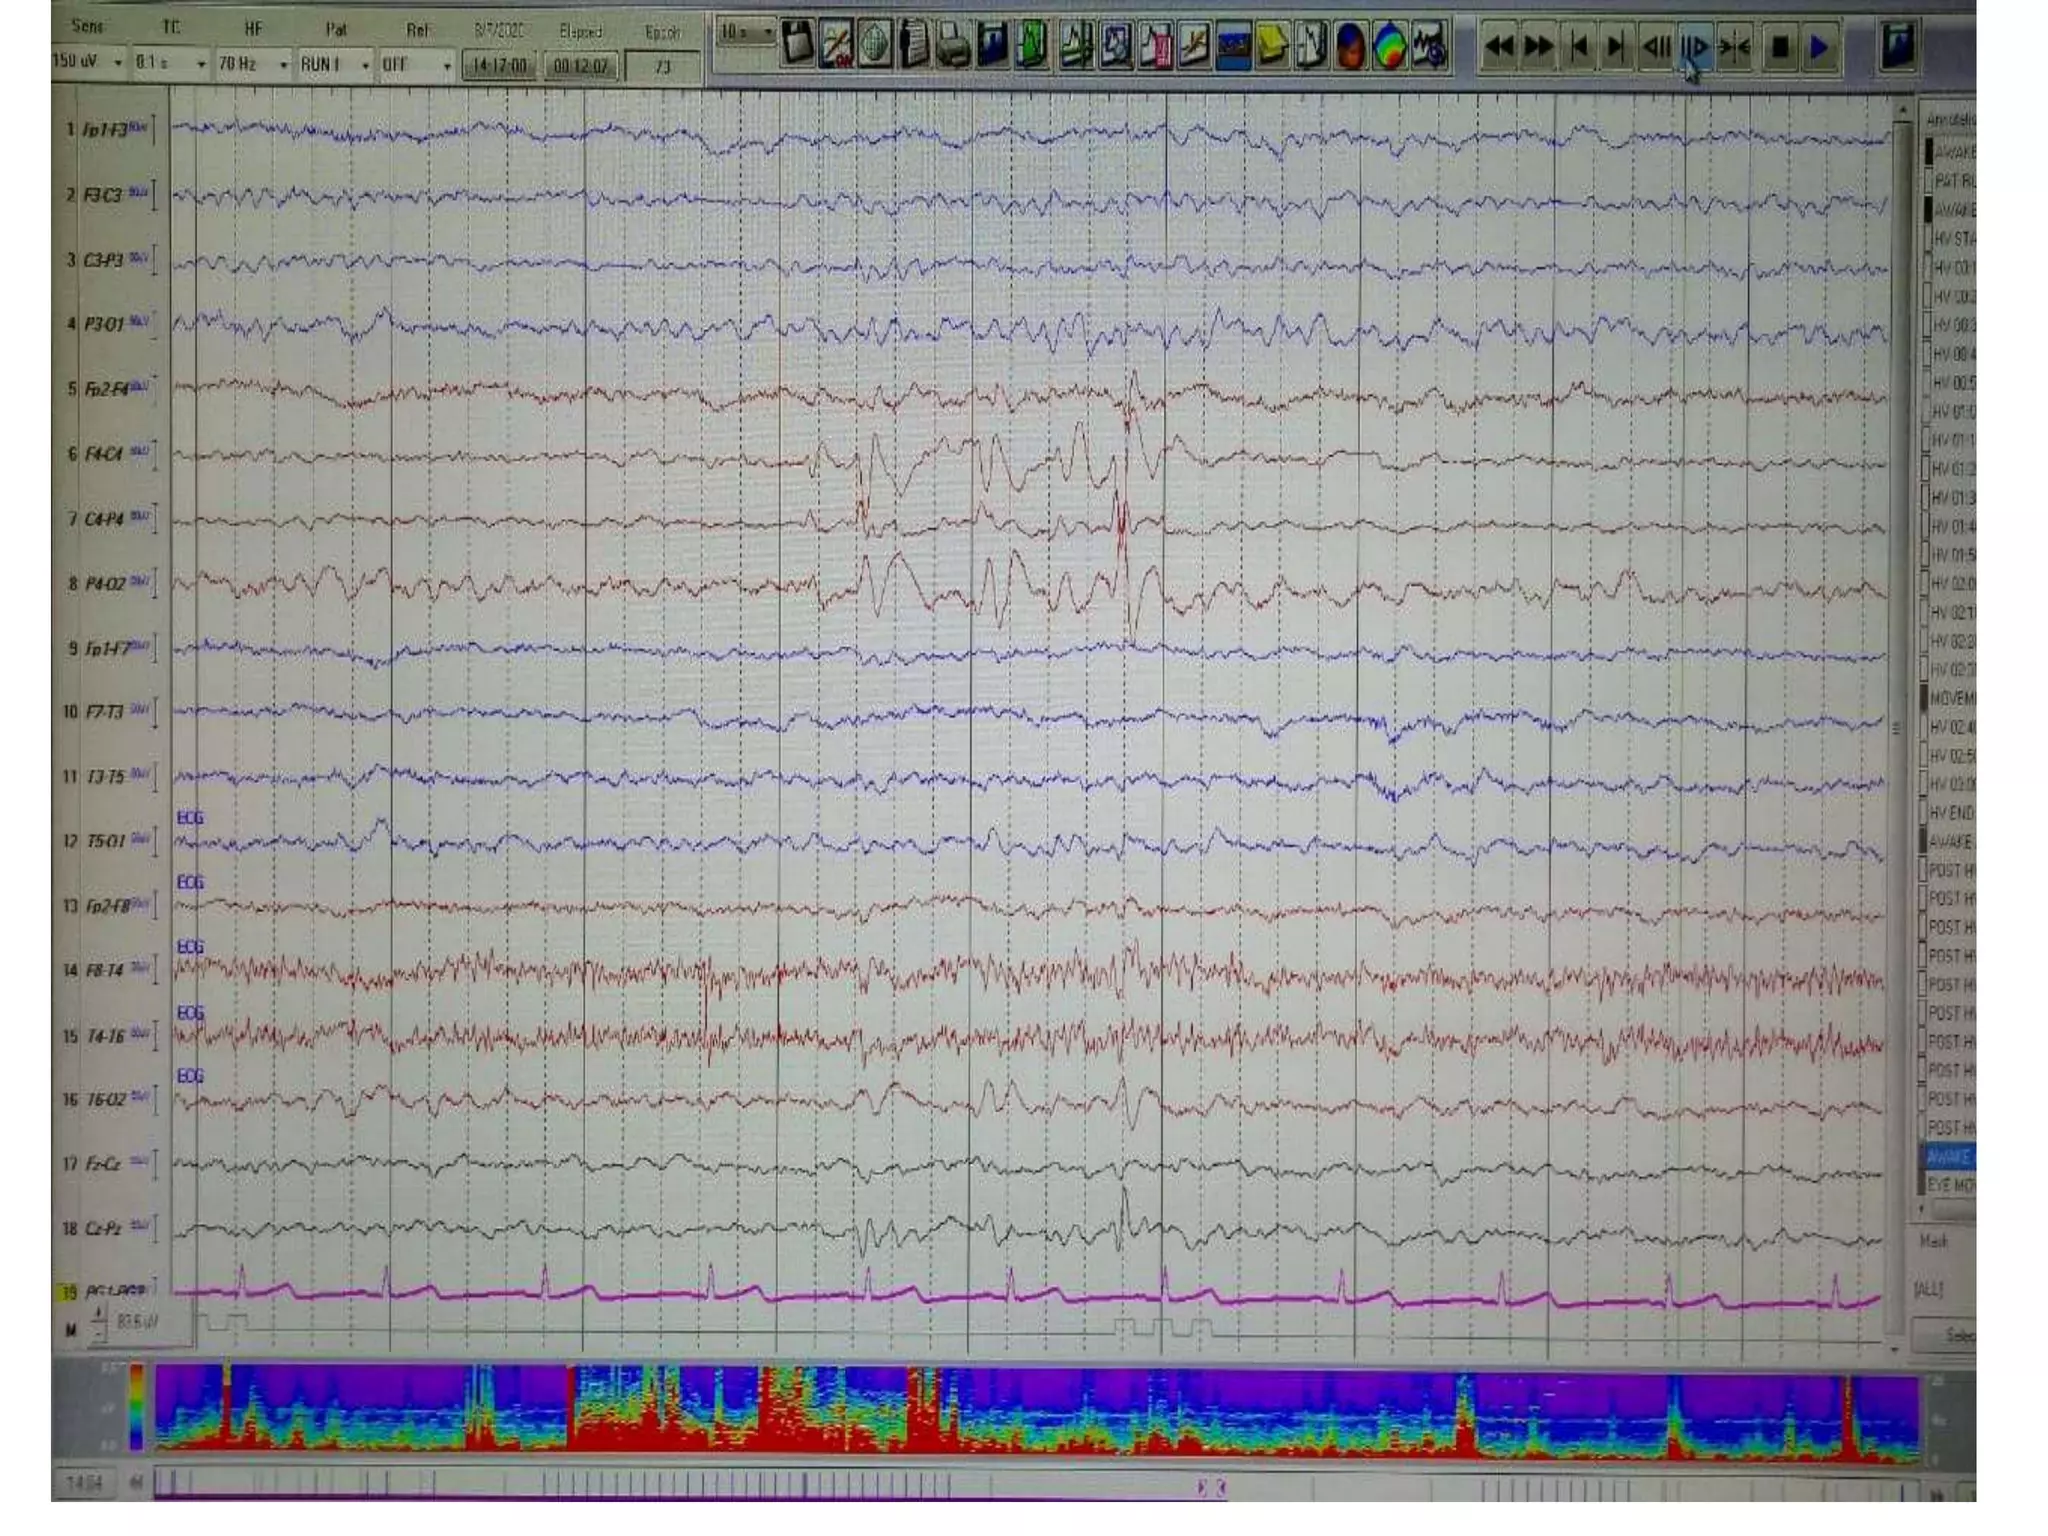Click the rainbow spectral map icon
2048x1536 pixels.
pos(1389,46)
